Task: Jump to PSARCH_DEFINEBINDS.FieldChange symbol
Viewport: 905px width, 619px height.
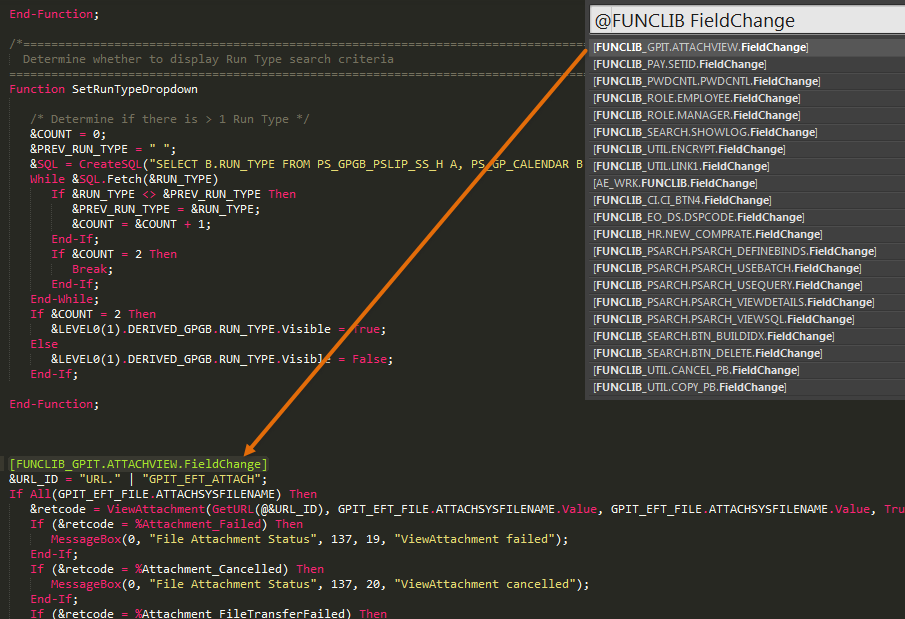Action: [748, 251]
